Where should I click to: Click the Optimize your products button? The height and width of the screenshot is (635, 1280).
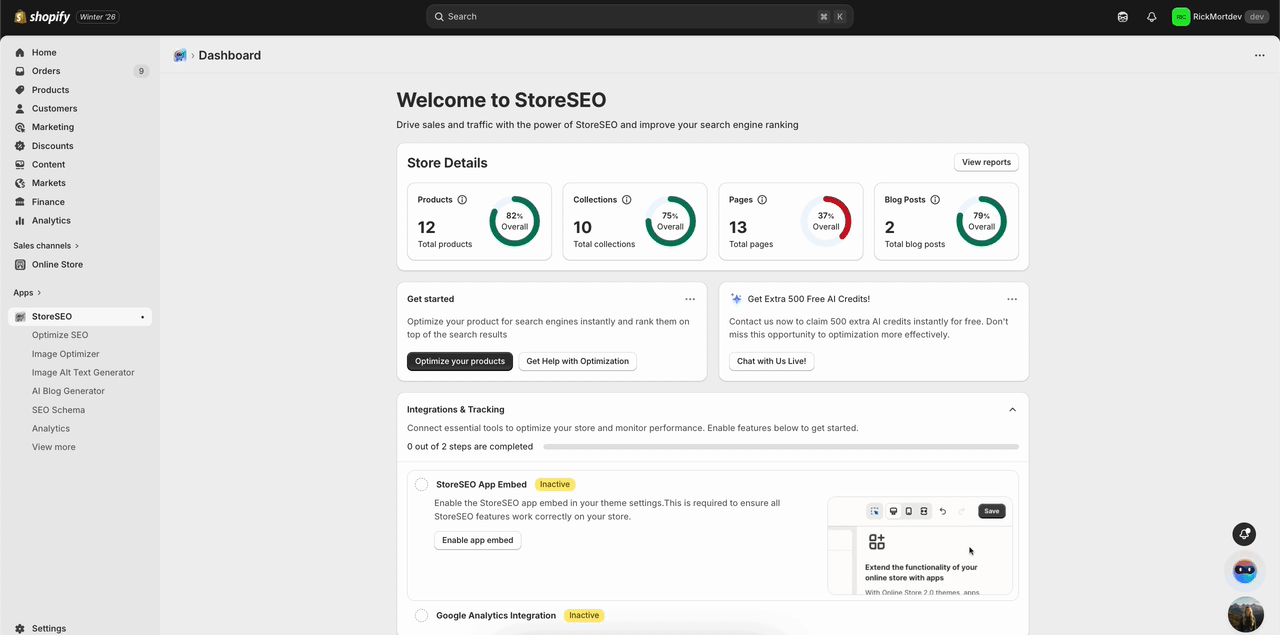(460, 361)
